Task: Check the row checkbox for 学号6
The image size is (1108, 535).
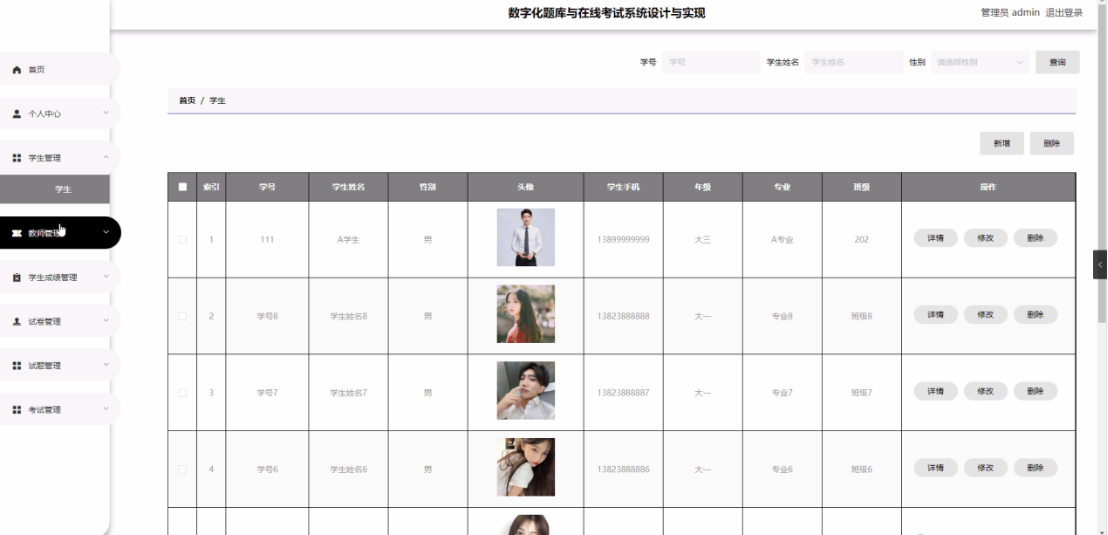Action: click(183, 469)
